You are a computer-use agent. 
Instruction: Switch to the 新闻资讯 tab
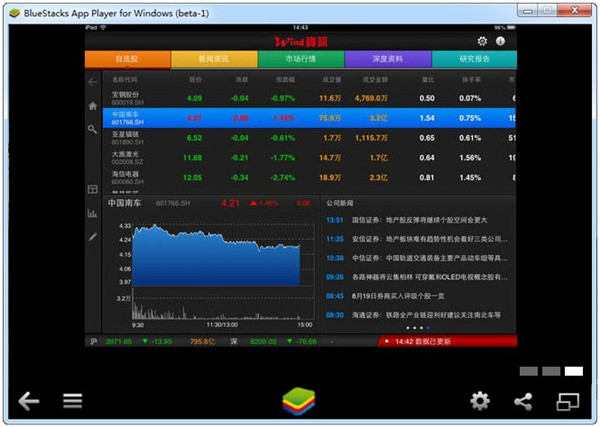[x=214, y=59]
